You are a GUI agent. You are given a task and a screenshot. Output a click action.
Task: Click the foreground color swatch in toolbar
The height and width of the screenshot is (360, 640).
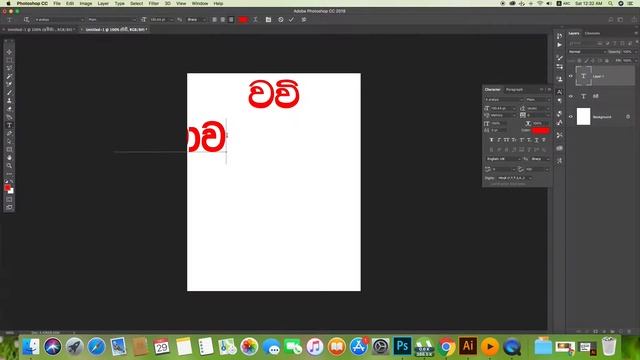pyautogui.click(x=7, y=188)
